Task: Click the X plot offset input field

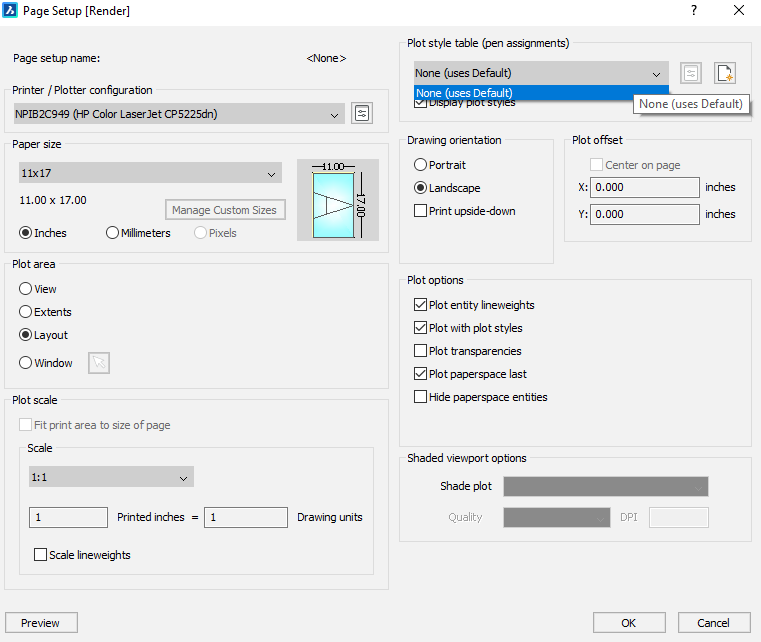Action: [645, 187]
